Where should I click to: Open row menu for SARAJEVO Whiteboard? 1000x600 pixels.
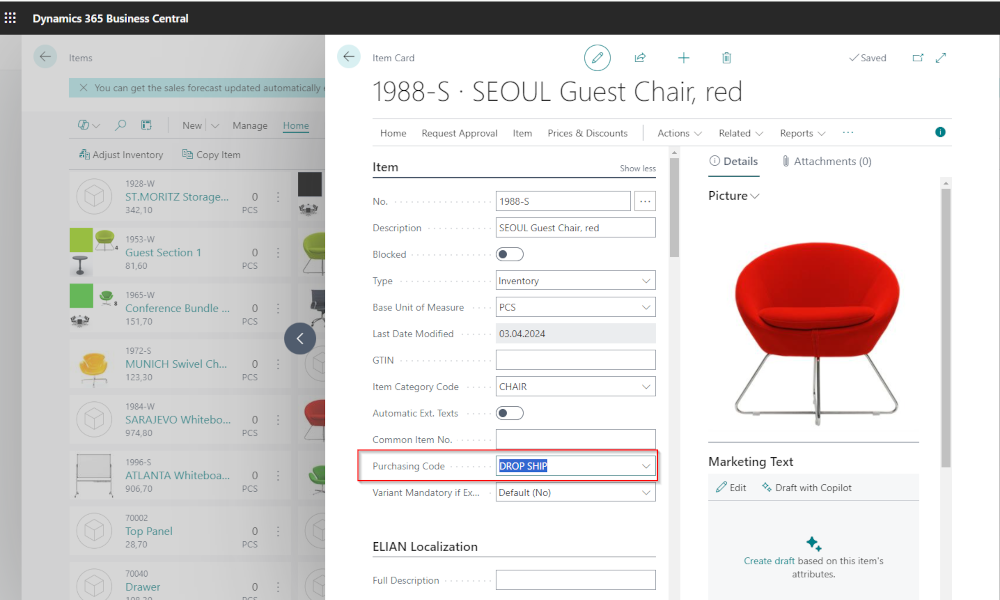click(278, 420)
